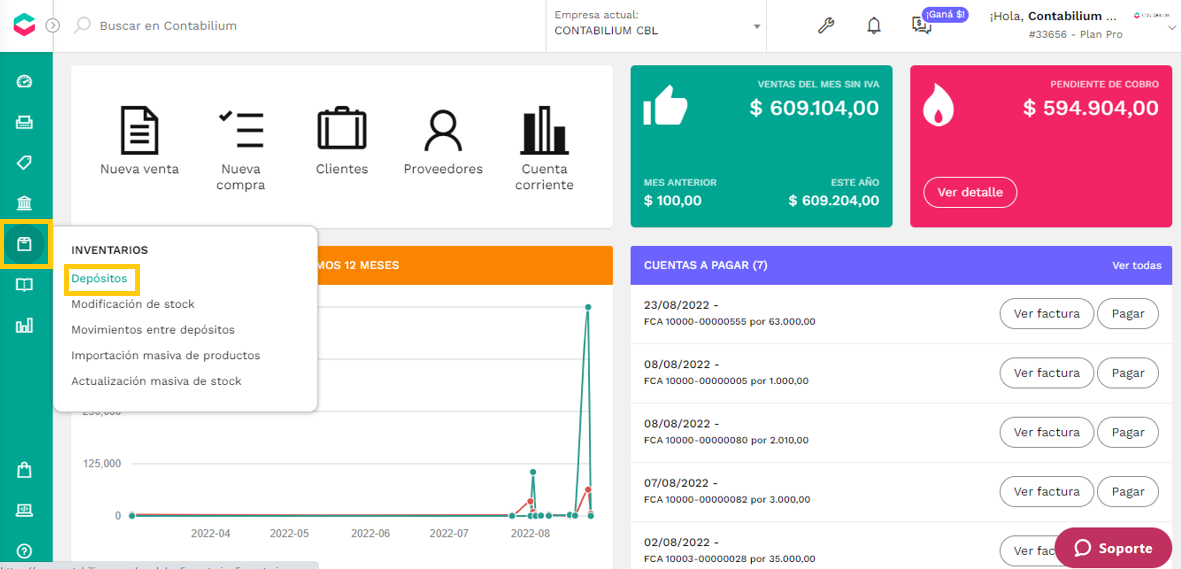Open the bank building icon in sidebar
This screenshot has height=569, width=1181.
click(x=25, y=203)
